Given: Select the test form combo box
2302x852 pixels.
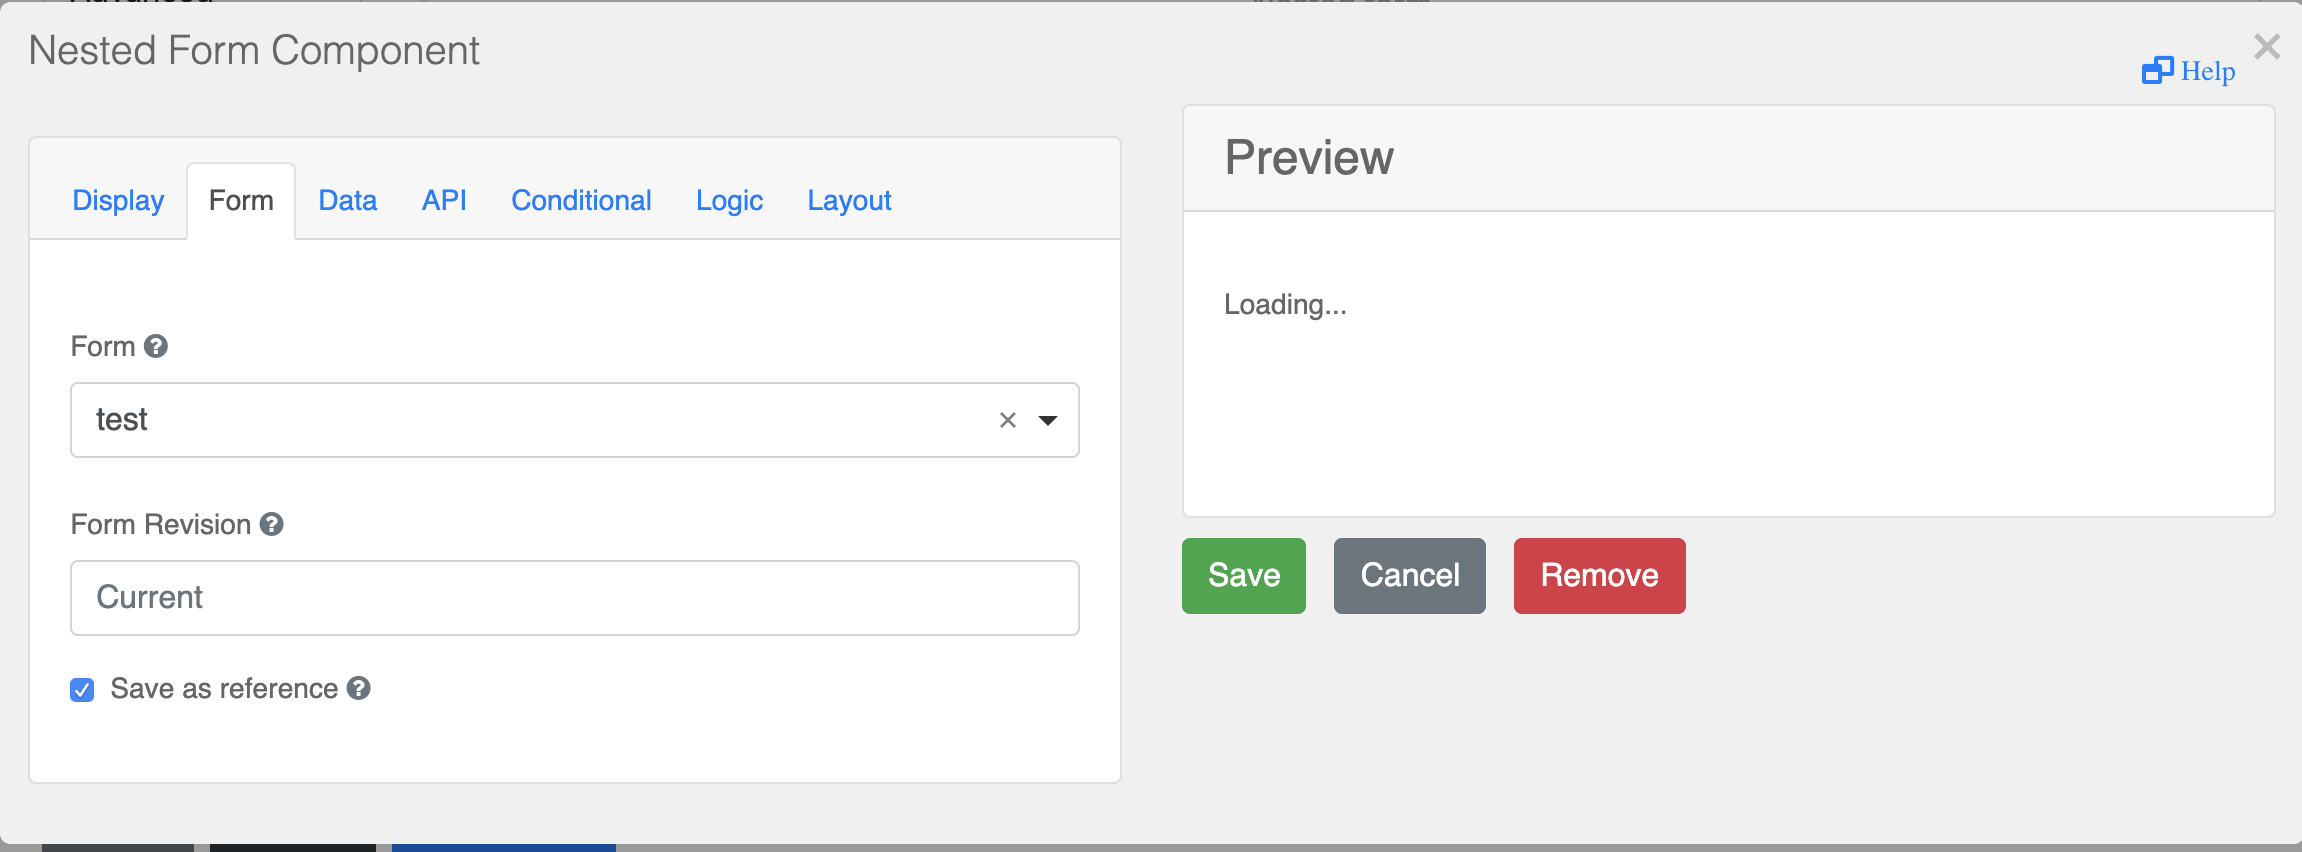Looking at the screenshot, I should (500, 420).
